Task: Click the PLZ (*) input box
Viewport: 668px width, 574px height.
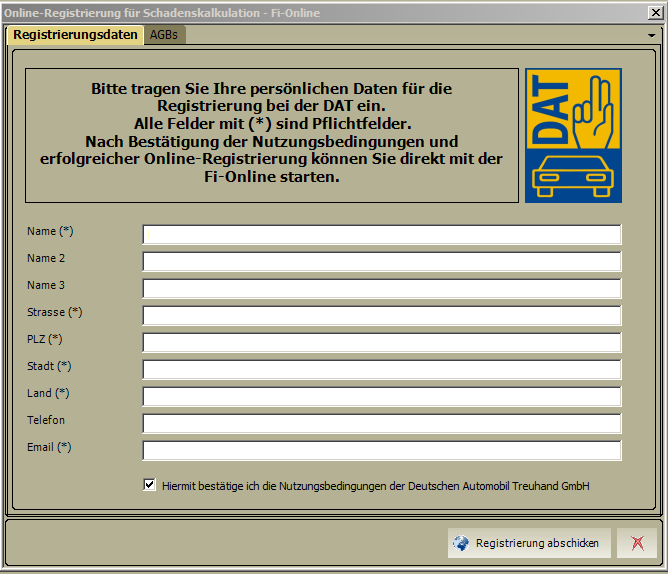Action: coord(382,342)
